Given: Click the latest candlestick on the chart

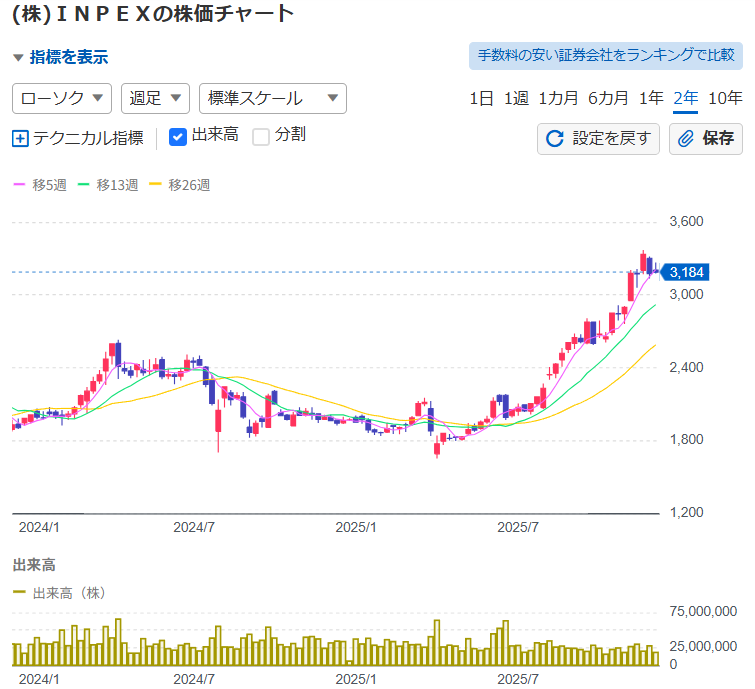Looking at the screenshot, I should [656, 268].
